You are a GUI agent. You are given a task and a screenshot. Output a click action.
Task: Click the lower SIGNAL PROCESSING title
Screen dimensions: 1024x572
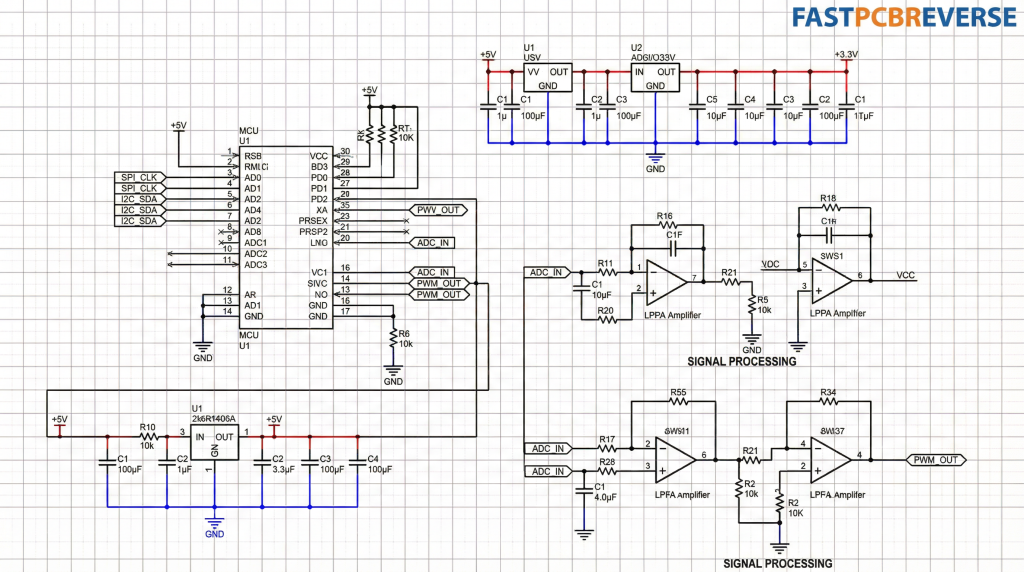[777, 563]
